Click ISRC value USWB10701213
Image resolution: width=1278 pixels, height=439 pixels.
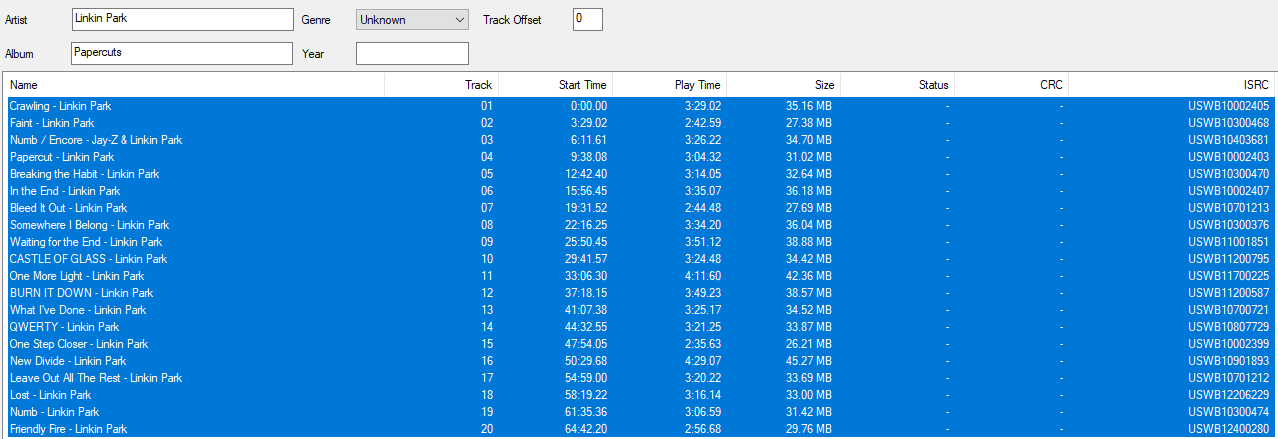[x=1228, y=208]
